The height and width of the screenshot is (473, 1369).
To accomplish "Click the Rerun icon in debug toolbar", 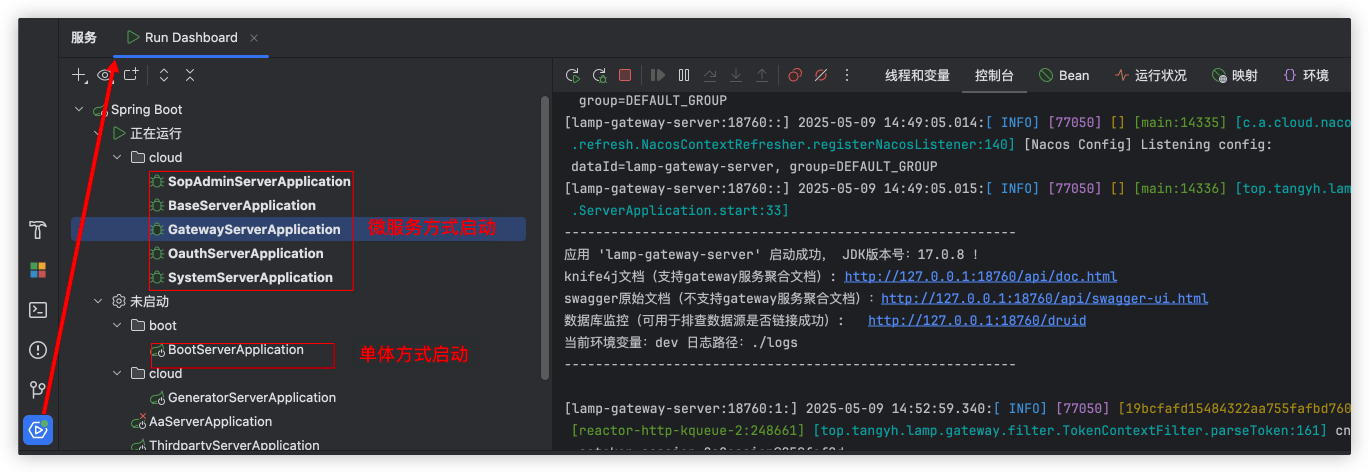I will tap(573, 75).
